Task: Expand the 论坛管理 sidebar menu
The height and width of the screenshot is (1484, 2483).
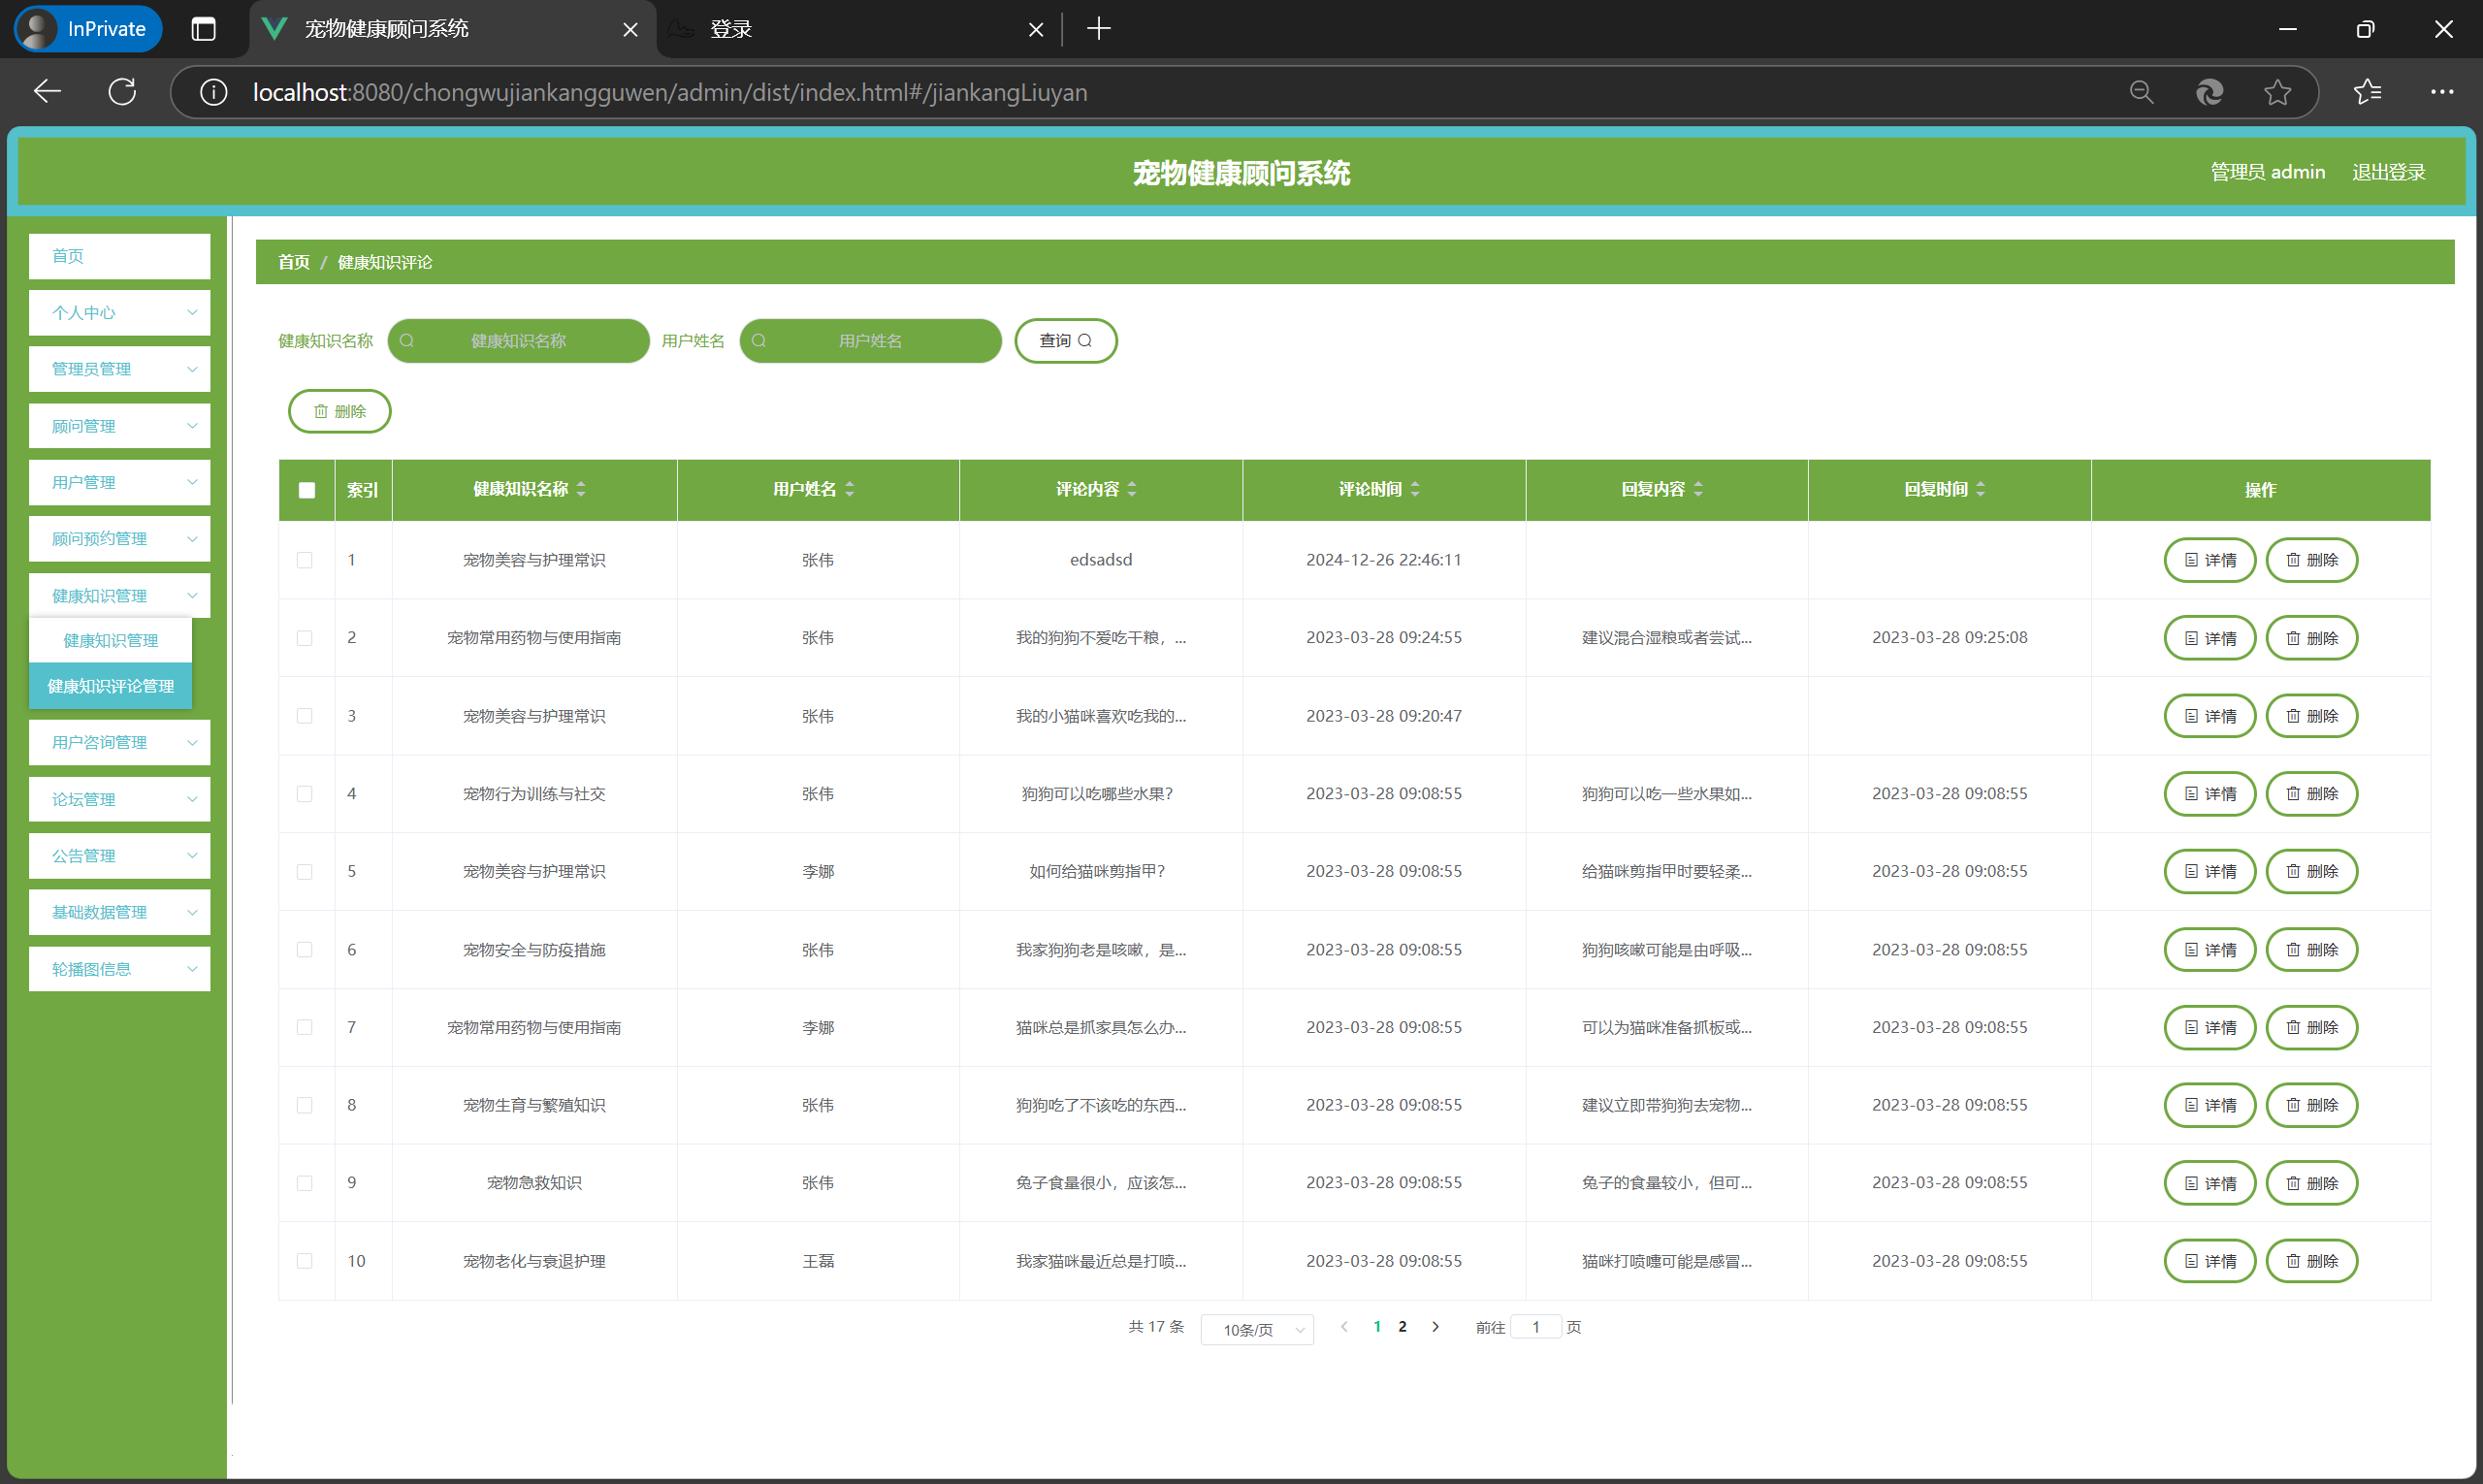Action: click(119, 799)
